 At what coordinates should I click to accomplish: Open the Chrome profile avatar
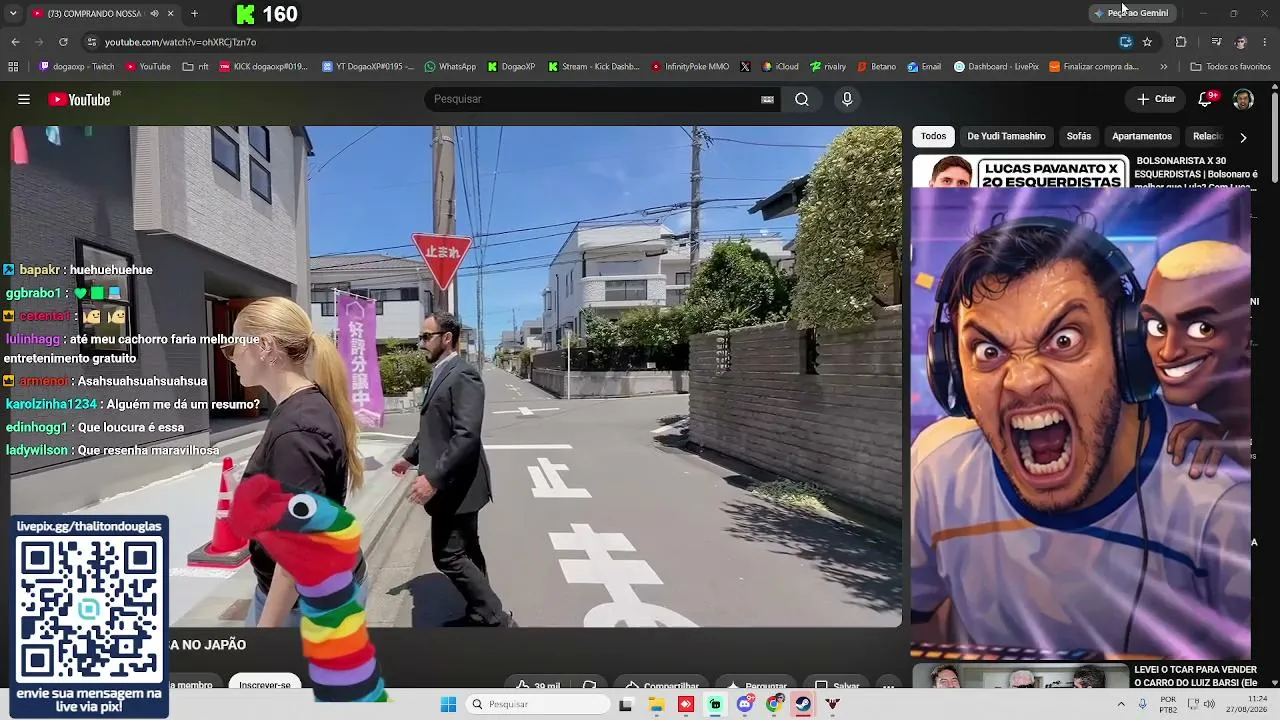coord(1241,42)
